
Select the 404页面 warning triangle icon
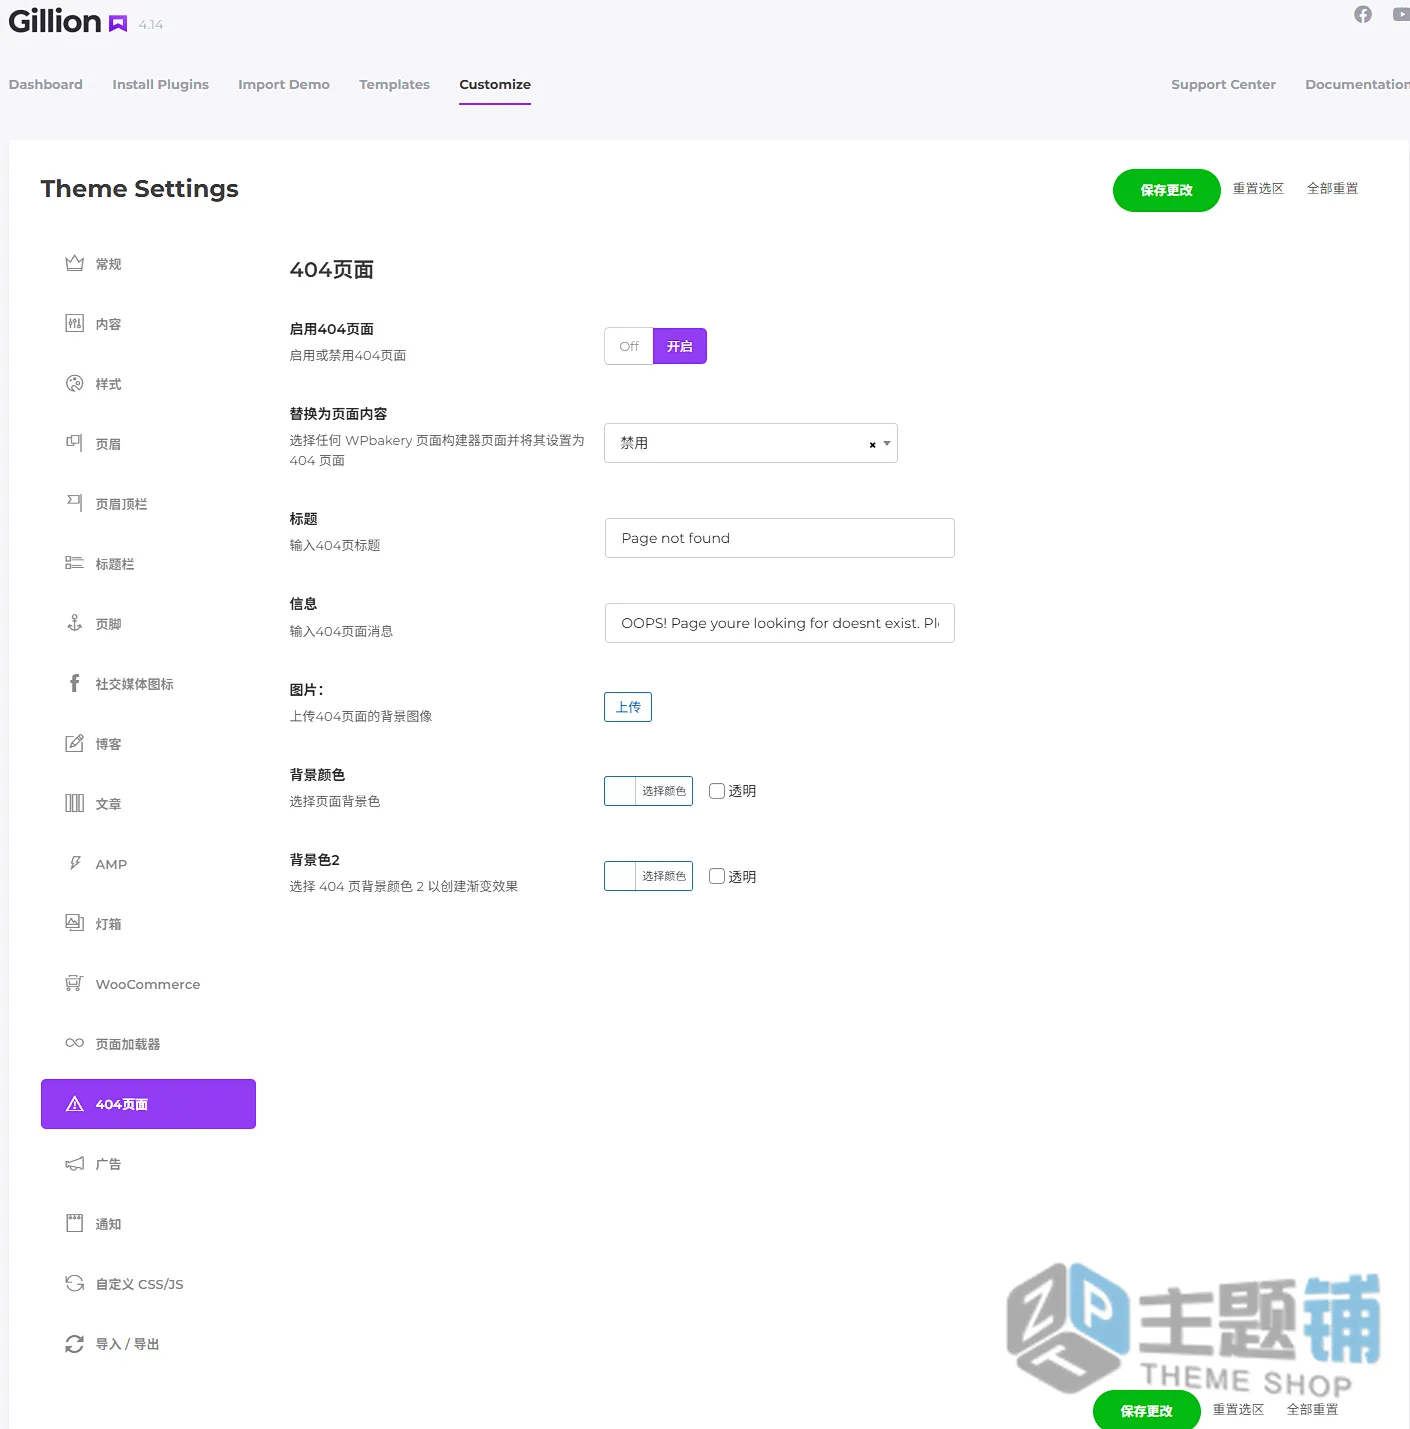(74, 1104)
